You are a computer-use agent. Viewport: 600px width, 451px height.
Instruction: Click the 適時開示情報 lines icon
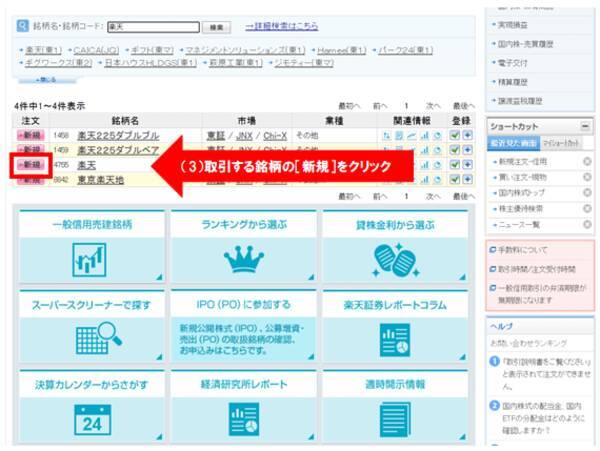395,420
